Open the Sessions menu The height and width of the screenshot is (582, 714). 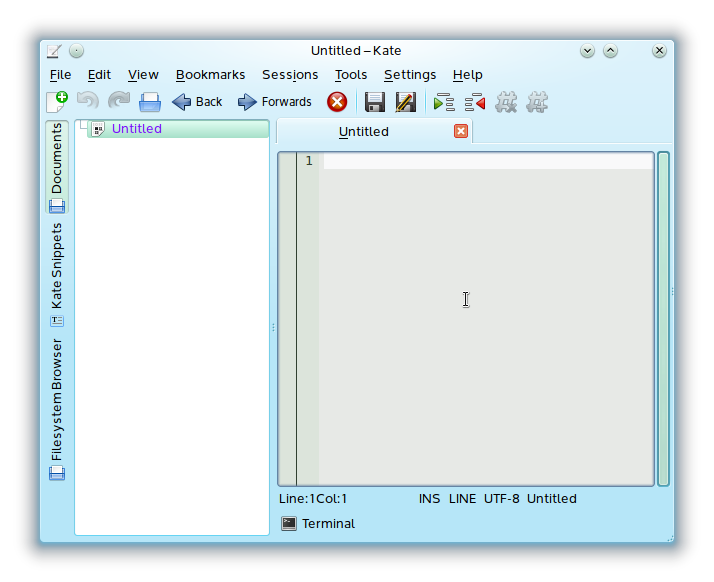[290, 75]
